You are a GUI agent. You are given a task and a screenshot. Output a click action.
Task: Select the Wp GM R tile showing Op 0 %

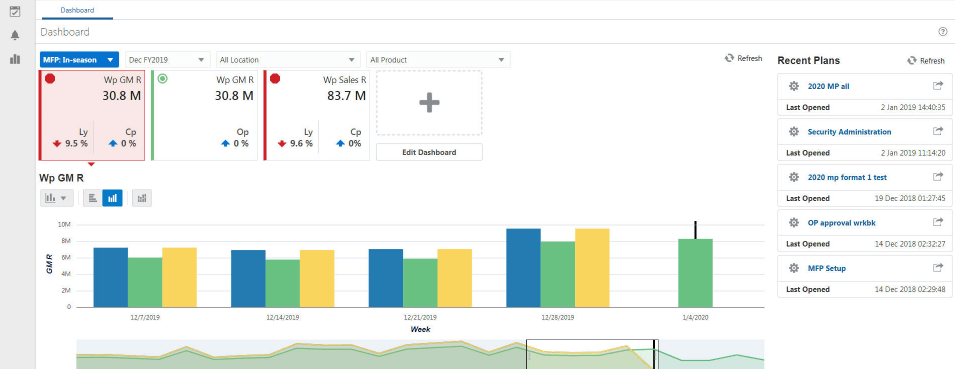coord(204,115)
